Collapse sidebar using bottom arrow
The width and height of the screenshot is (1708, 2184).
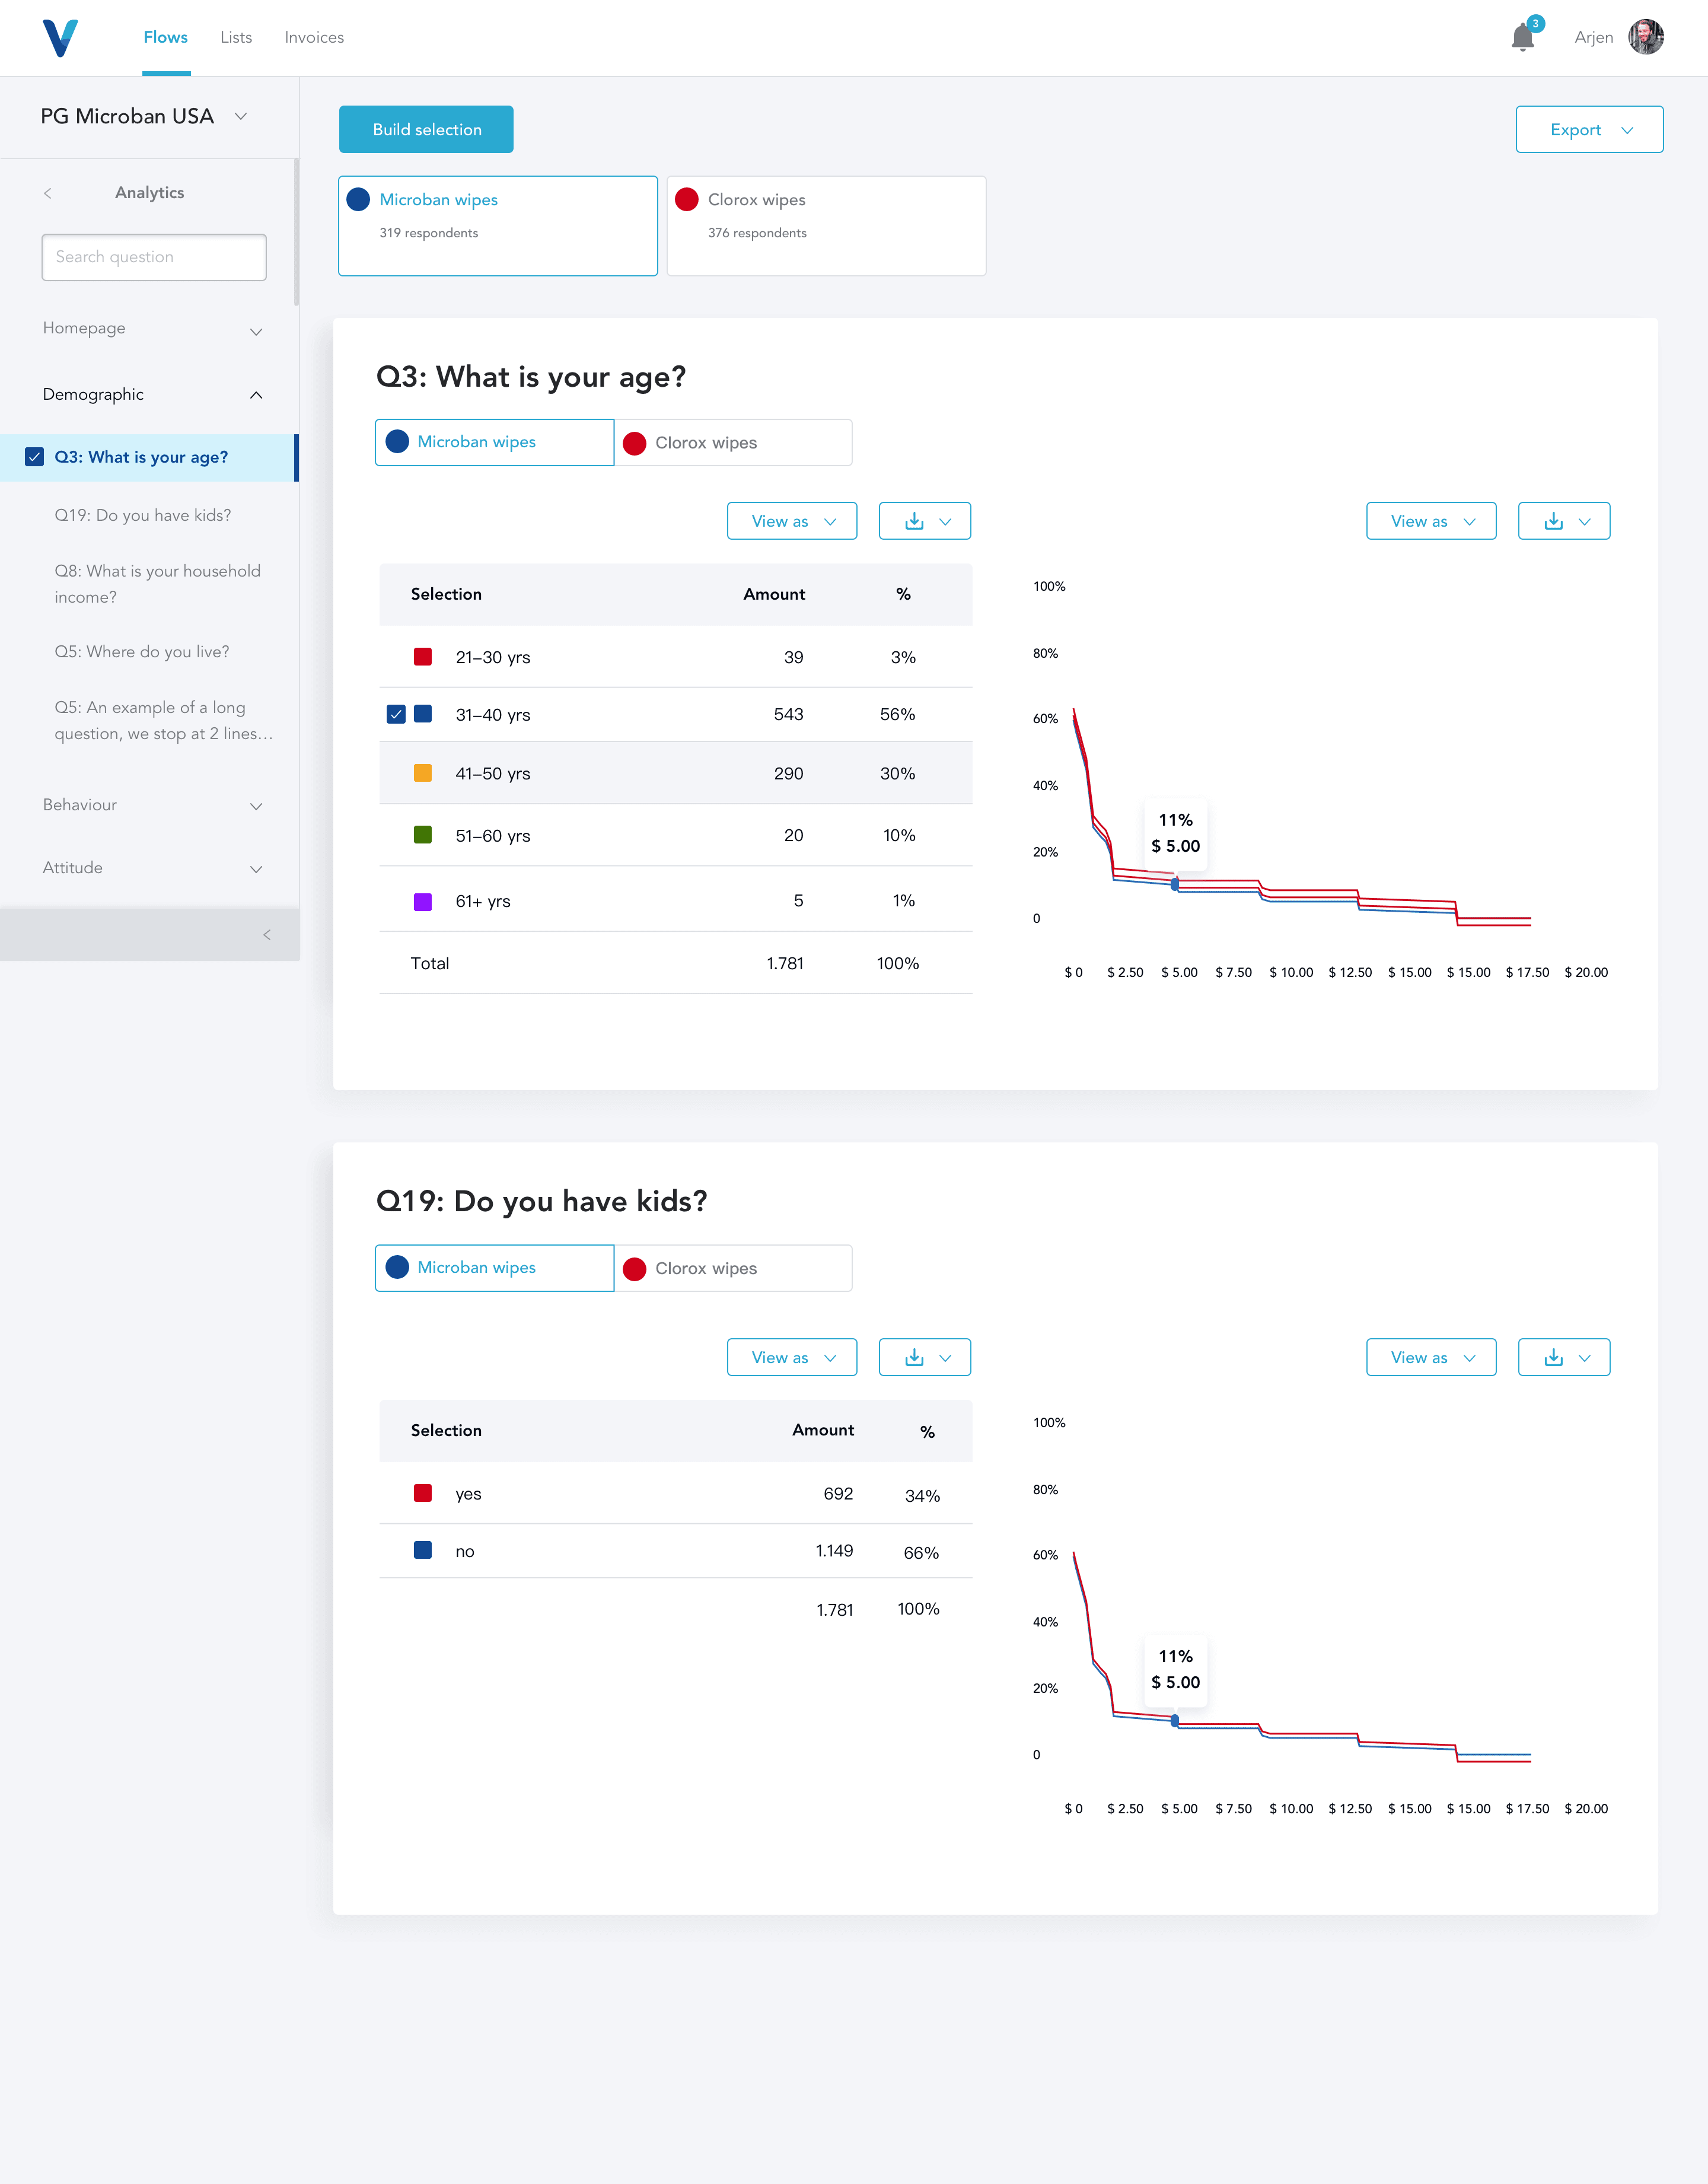click(266, 935)
